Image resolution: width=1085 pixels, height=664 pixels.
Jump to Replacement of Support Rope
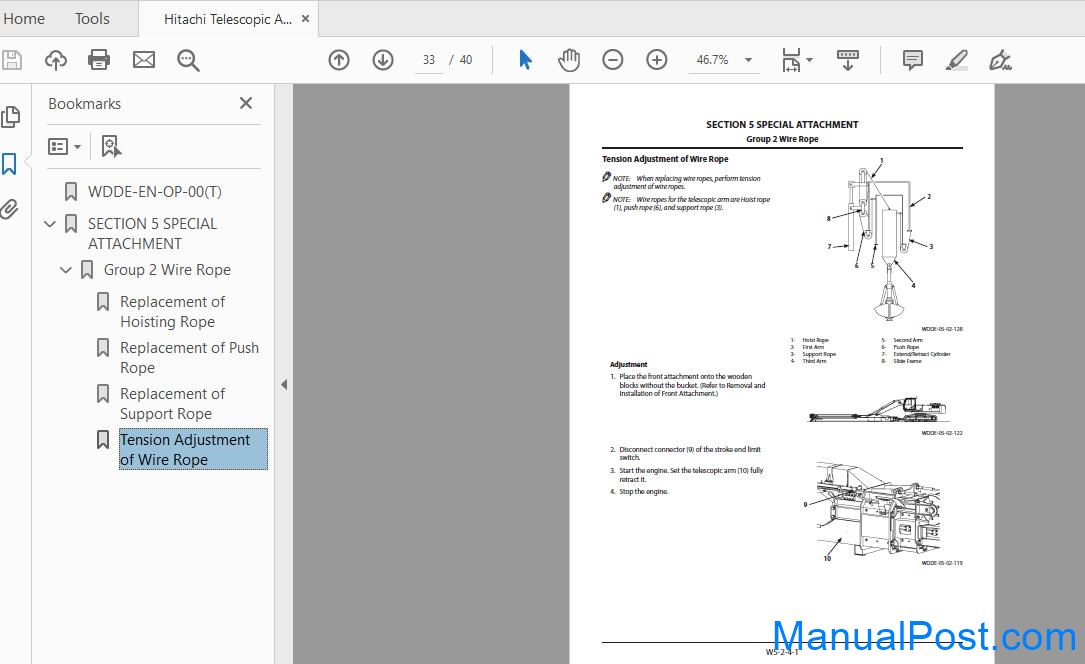click(172, 404)
